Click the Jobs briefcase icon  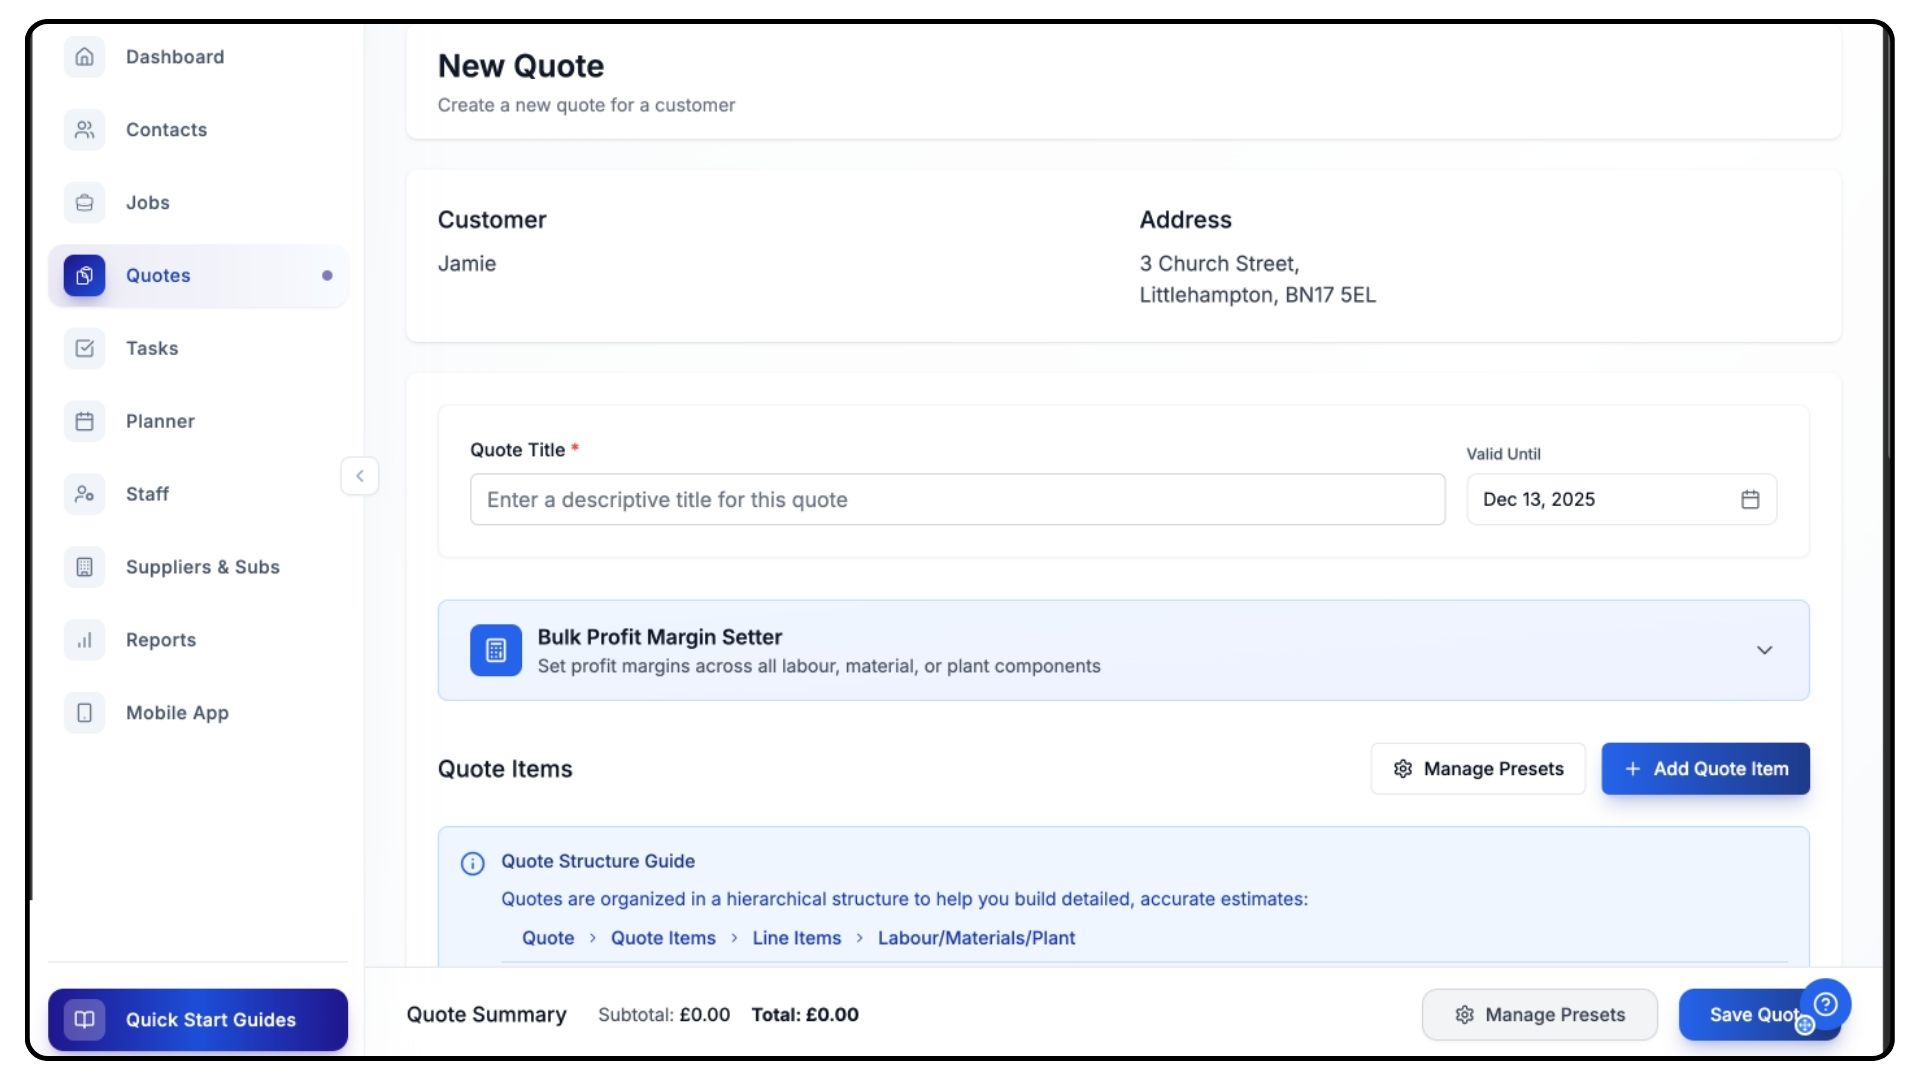[x=85, y=203]
